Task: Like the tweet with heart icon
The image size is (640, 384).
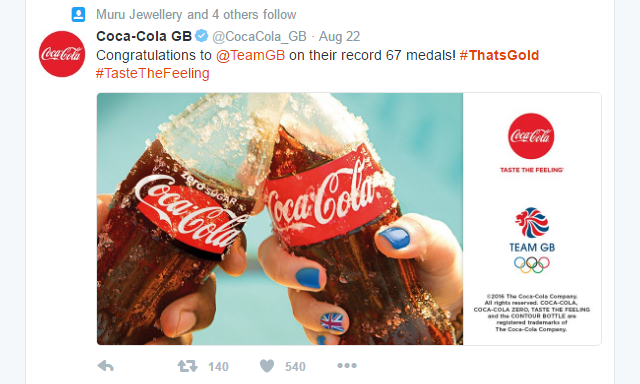Action: (x=267, y=366)
